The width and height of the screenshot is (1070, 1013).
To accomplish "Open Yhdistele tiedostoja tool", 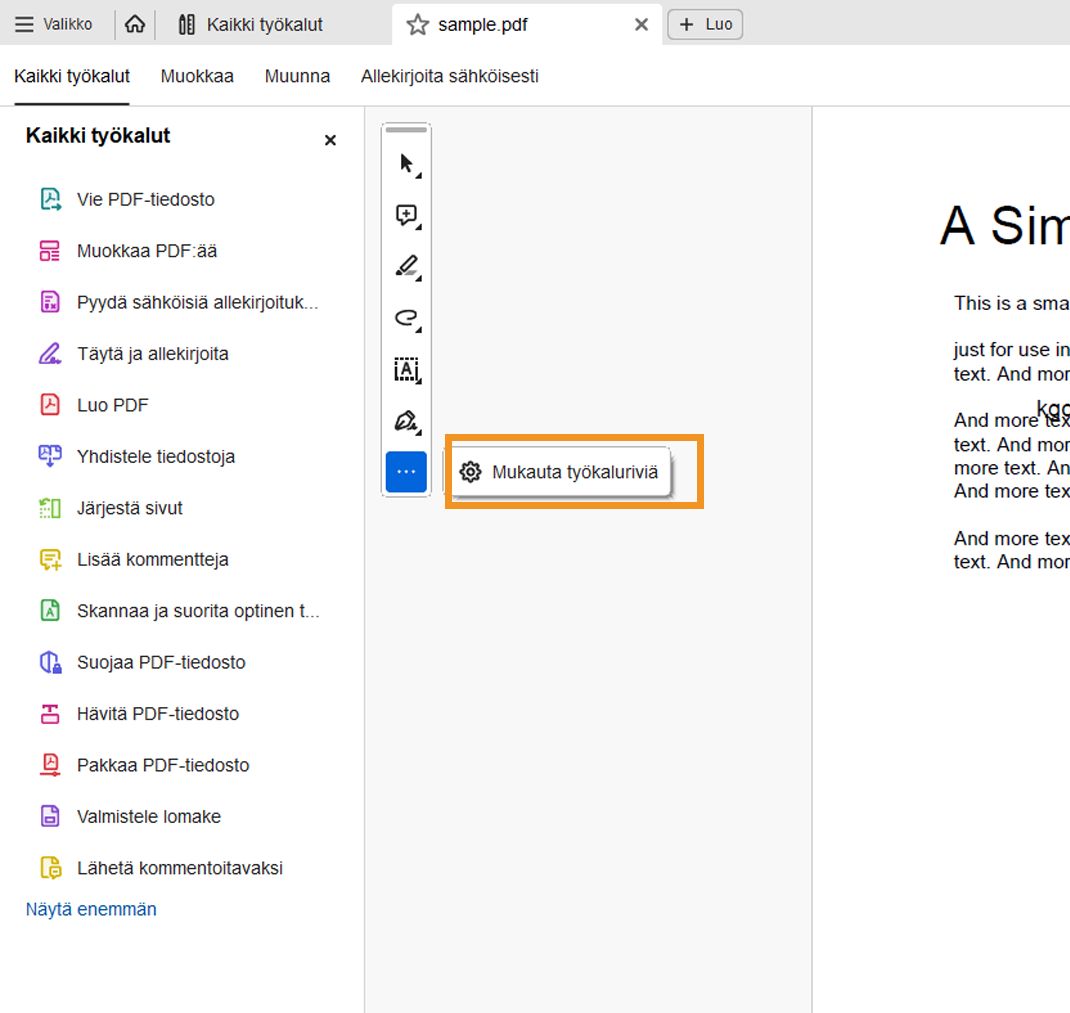I will (x=155, y=457).
